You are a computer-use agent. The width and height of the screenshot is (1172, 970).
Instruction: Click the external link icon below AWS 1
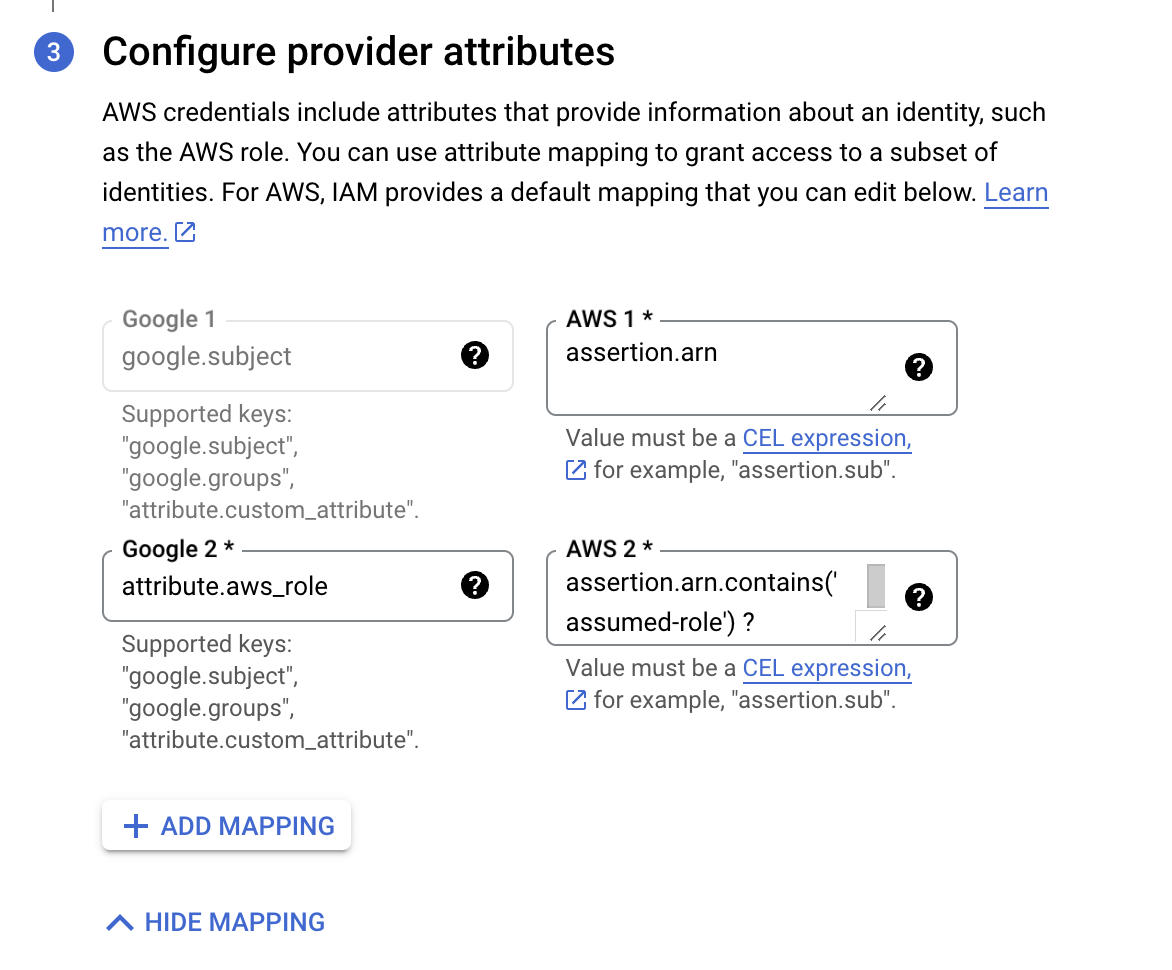pyautogui.click(x=576, y=469)
